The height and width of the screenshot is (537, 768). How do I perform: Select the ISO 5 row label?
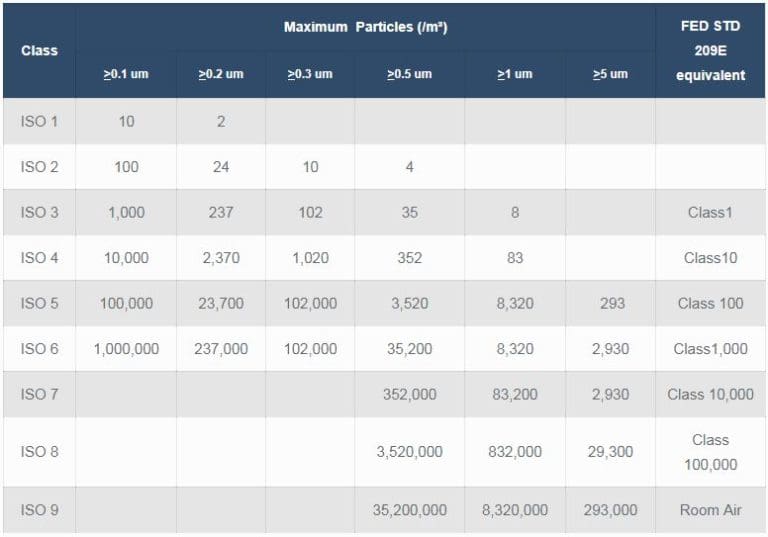click(x=39, y=303)
